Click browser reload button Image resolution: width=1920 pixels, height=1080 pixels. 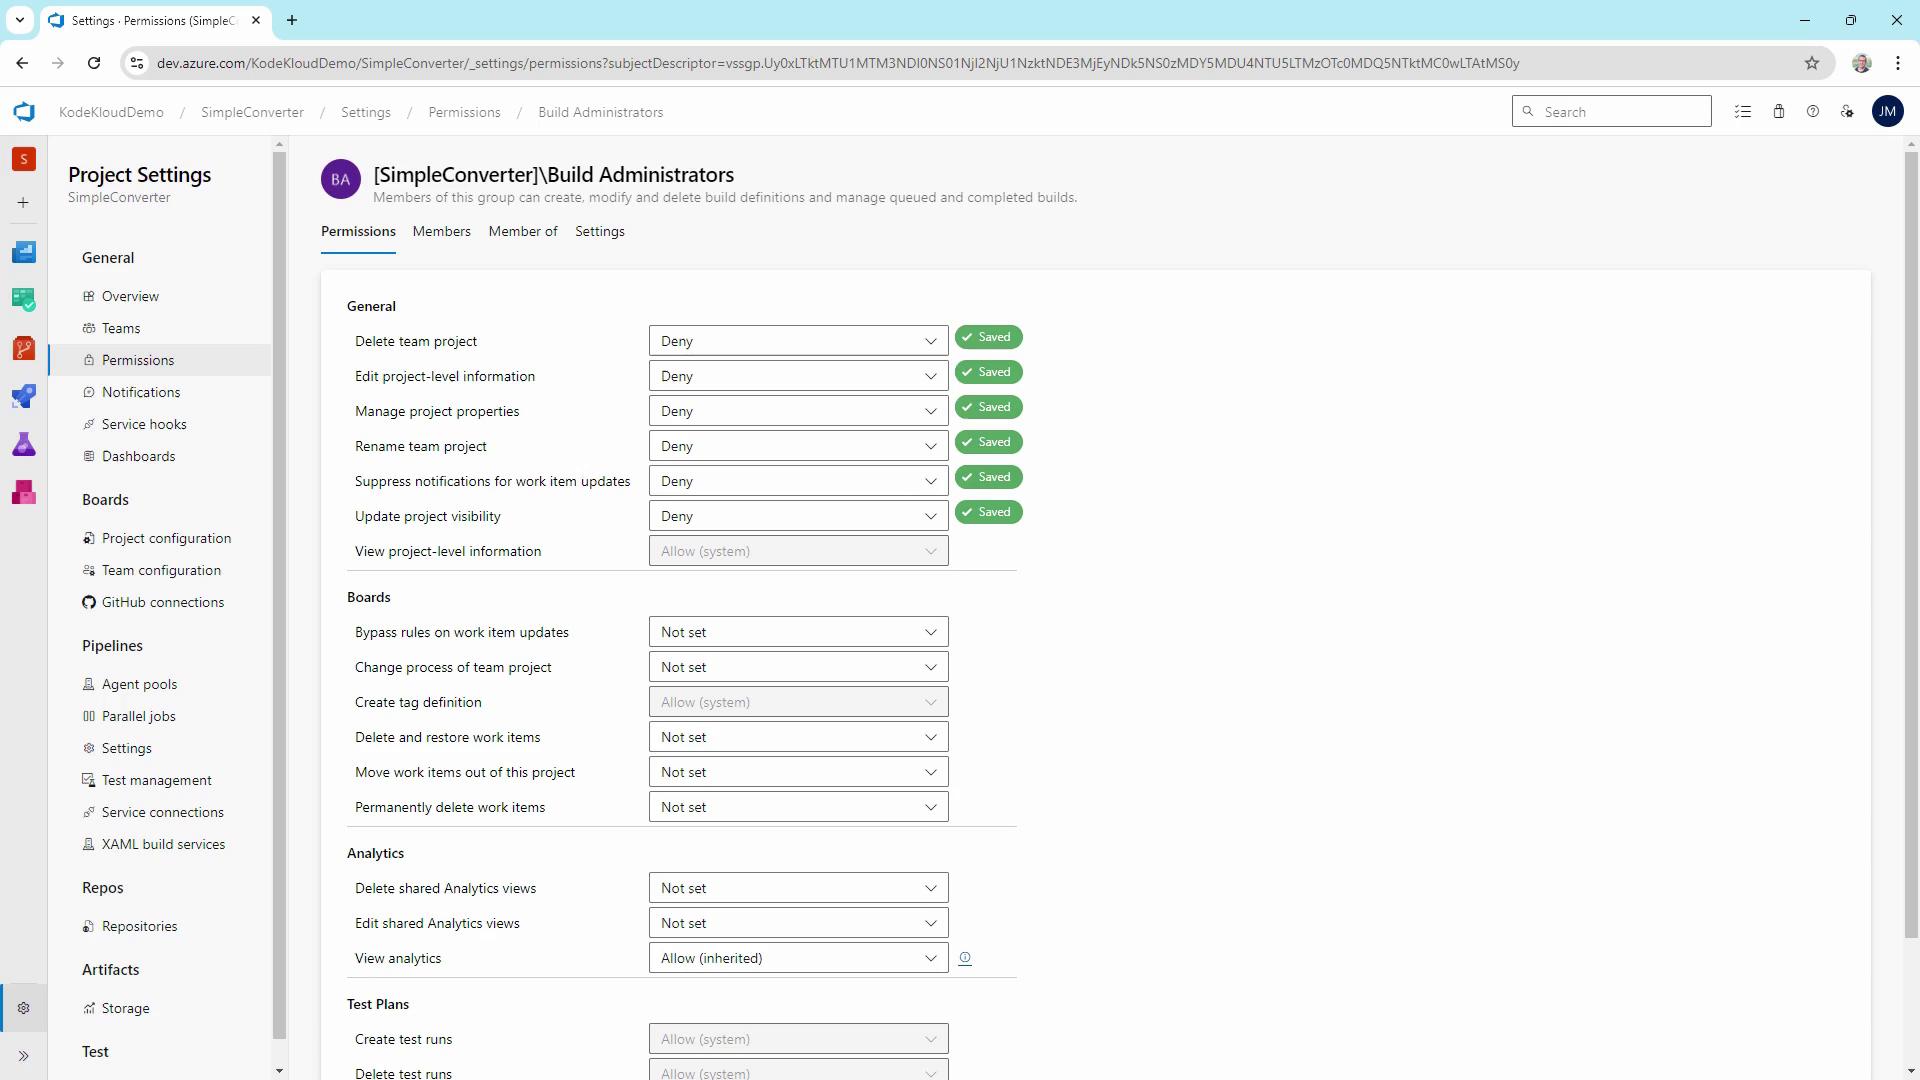click(x=94, y=63)
